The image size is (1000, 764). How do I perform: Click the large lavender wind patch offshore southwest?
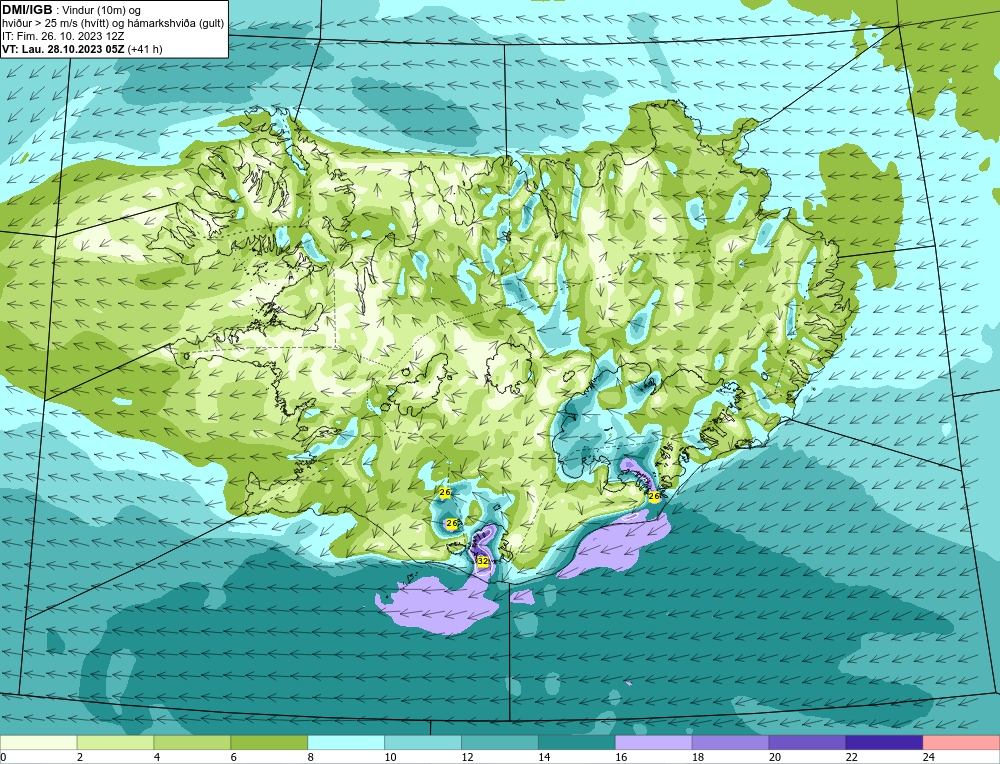click(440, 606)
